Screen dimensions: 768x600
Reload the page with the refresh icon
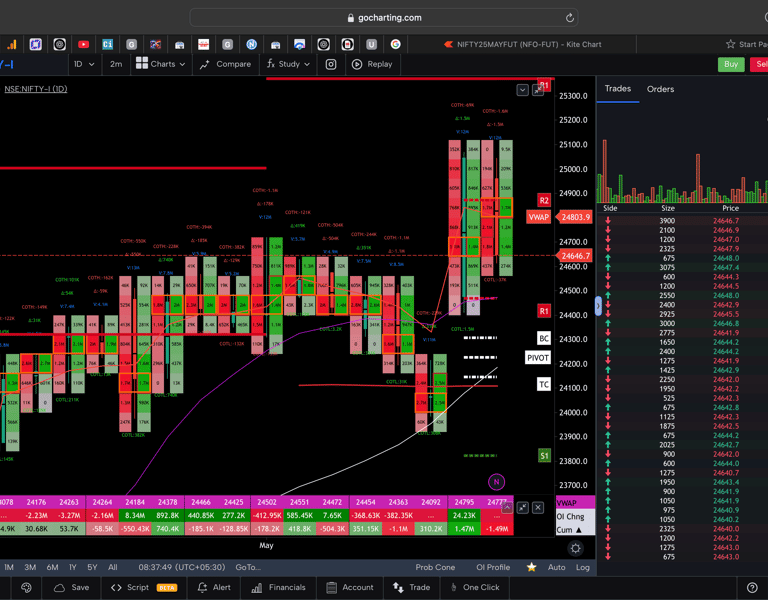(x=570, y=18)
